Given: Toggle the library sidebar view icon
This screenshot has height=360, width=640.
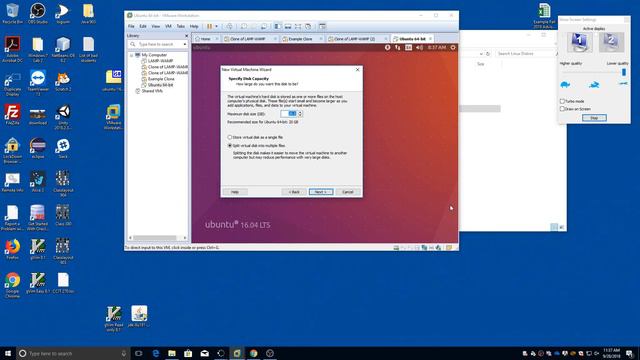Looking at the screenshot, I should click(x=278, y=27).
